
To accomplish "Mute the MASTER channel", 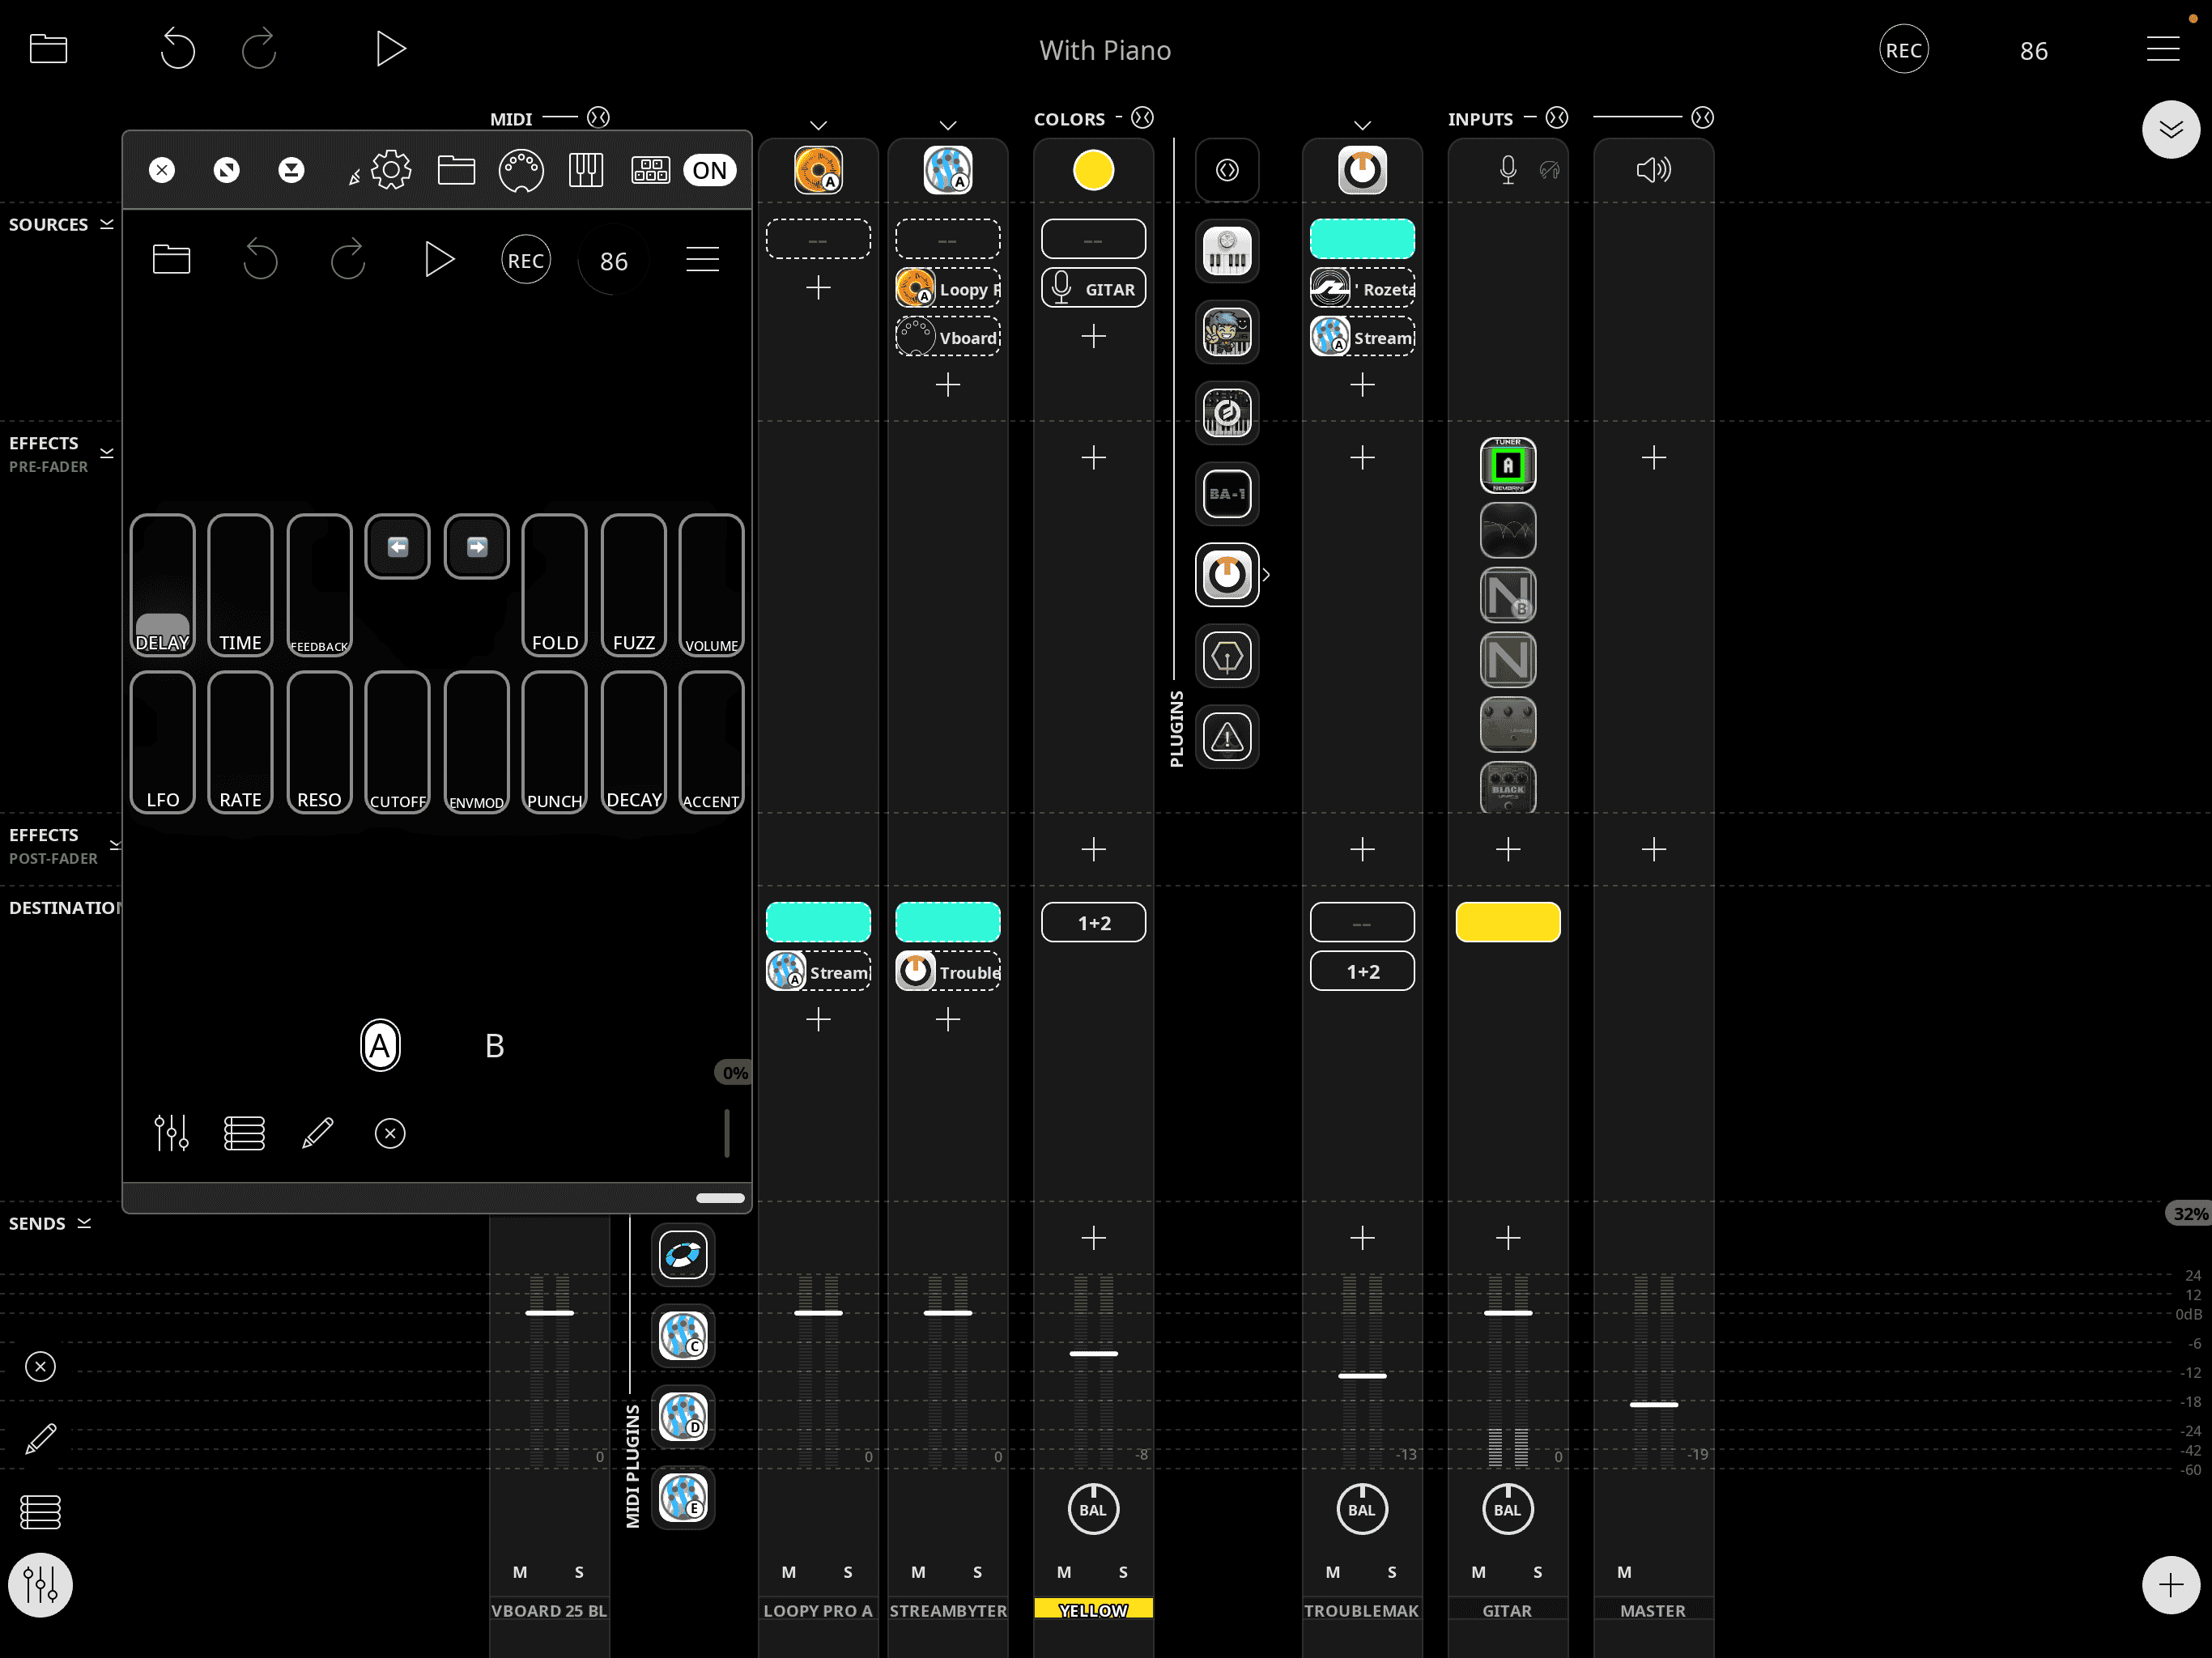I will tap(1624, 1571).
